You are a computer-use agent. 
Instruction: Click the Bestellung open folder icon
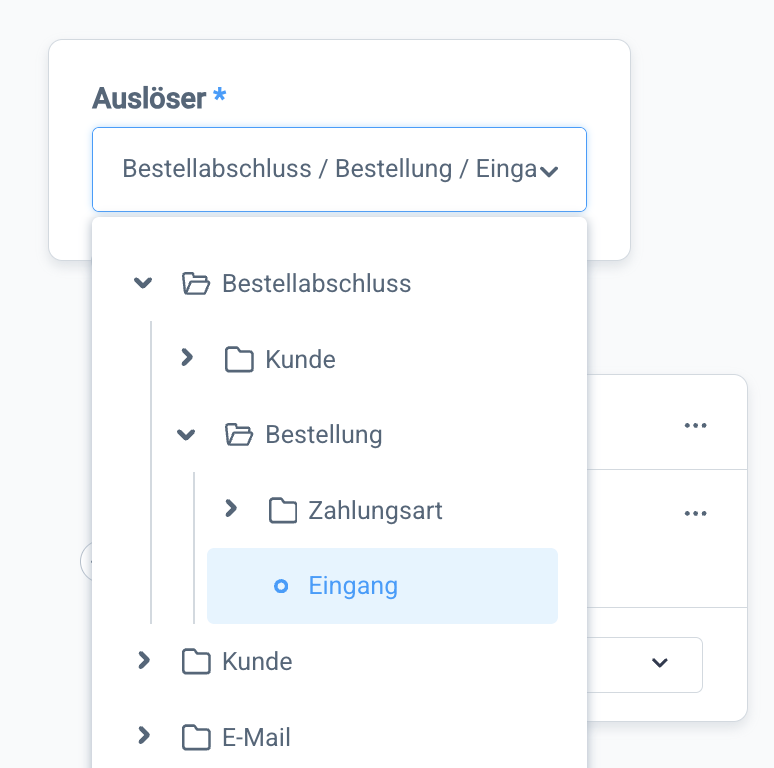coord(239,435)
